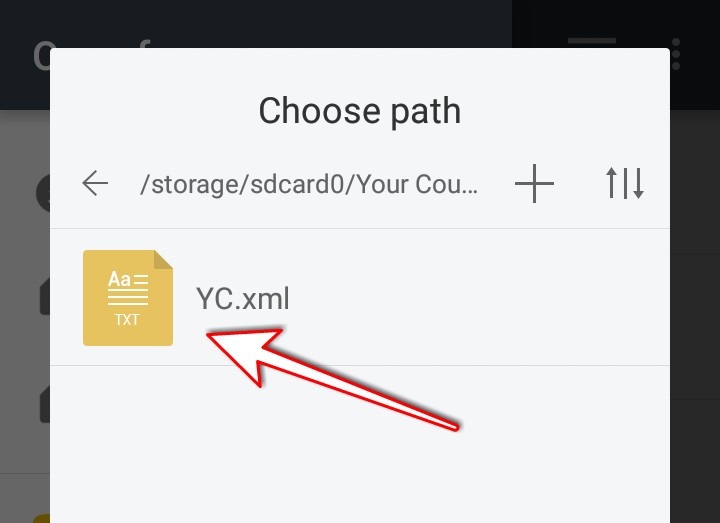Viewport: 720px width, 523px height.
Task: Open the dimmed three-dot overflow menu
Action: point(675,54)
